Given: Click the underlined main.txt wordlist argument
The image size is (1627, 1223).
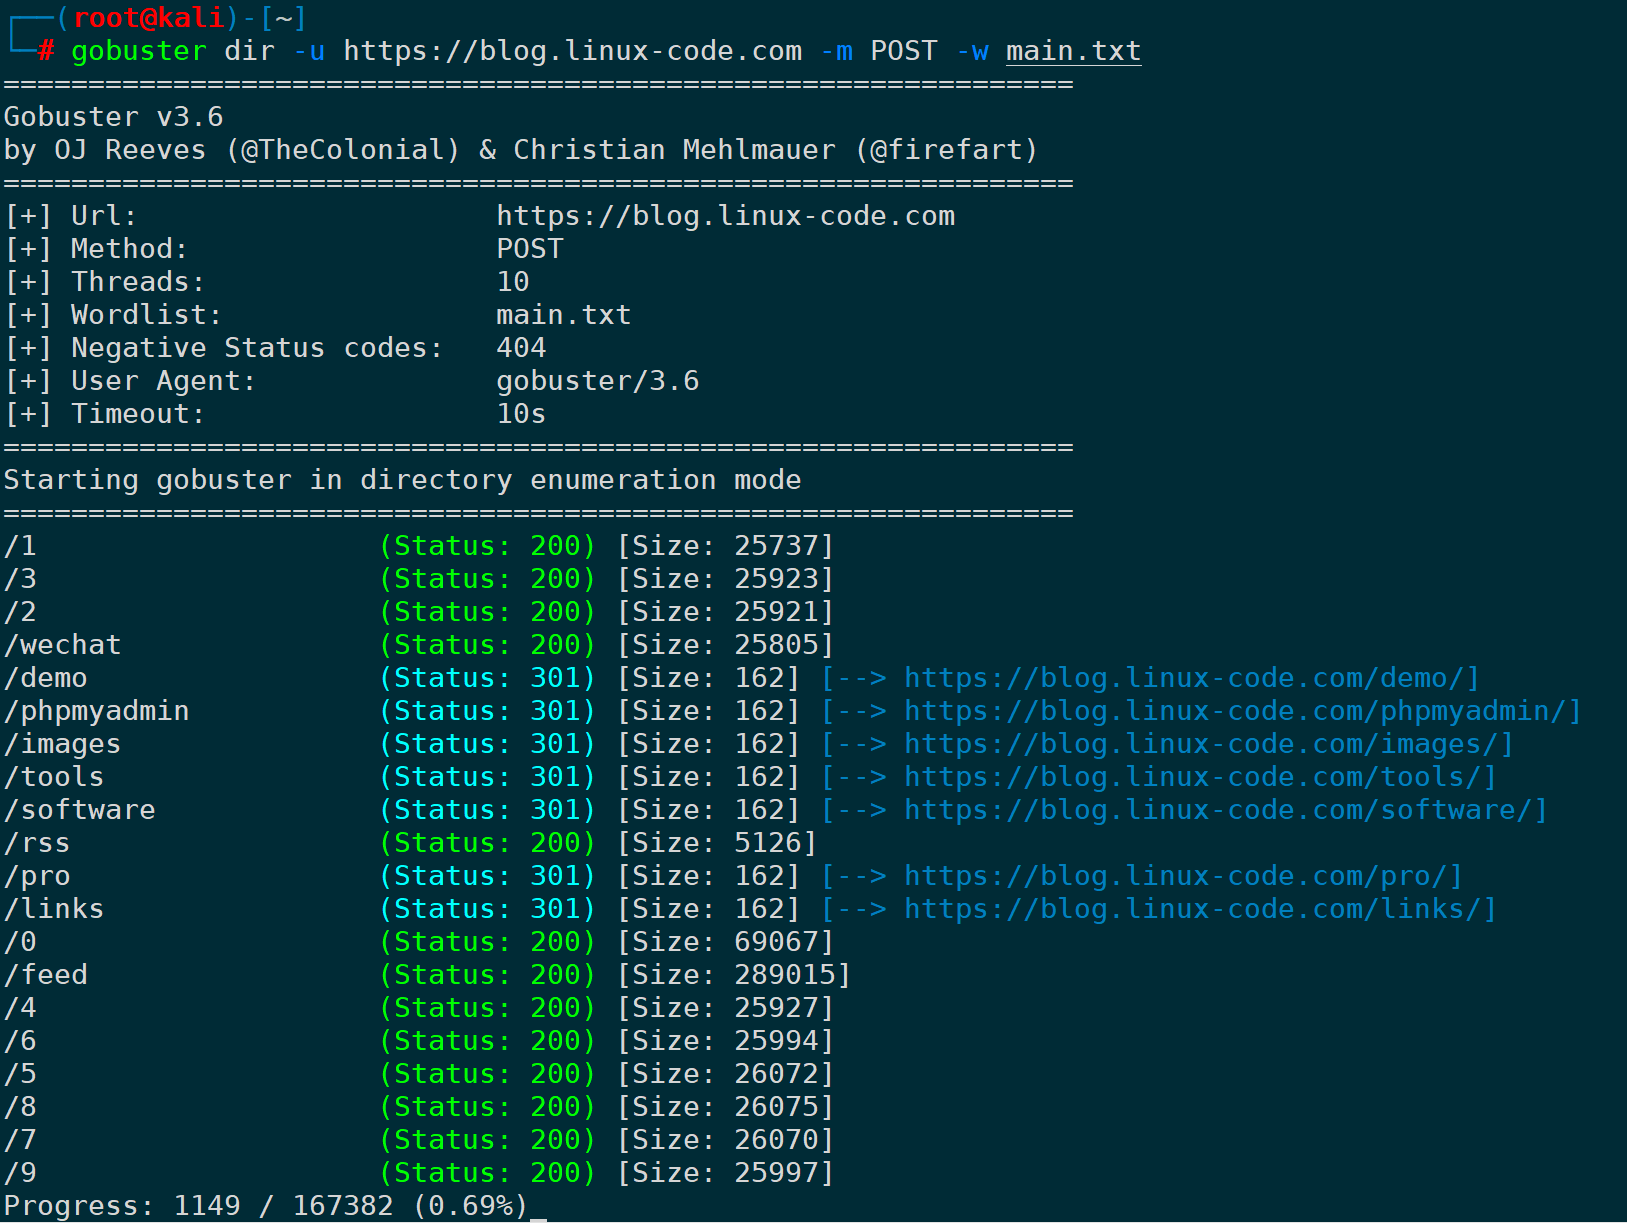Looking at the screenshot, I should click(1073, 51).
